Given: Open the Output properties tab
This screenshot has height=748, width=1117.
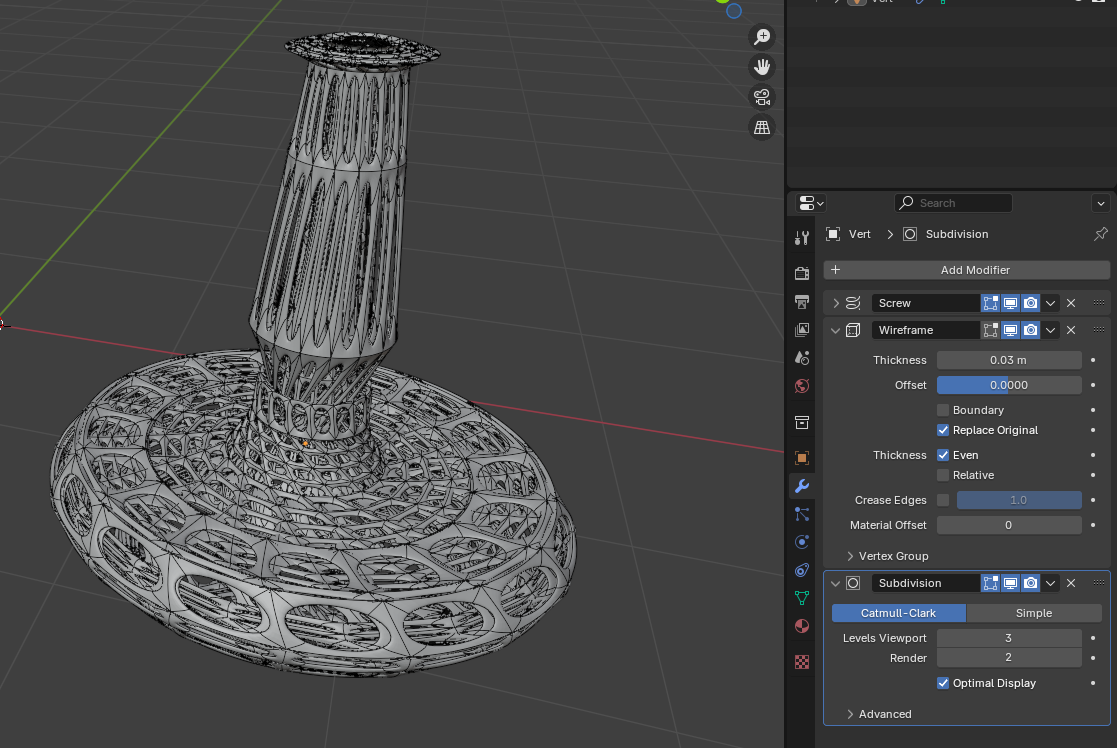Looking at the screenshot, I should 802,301.
